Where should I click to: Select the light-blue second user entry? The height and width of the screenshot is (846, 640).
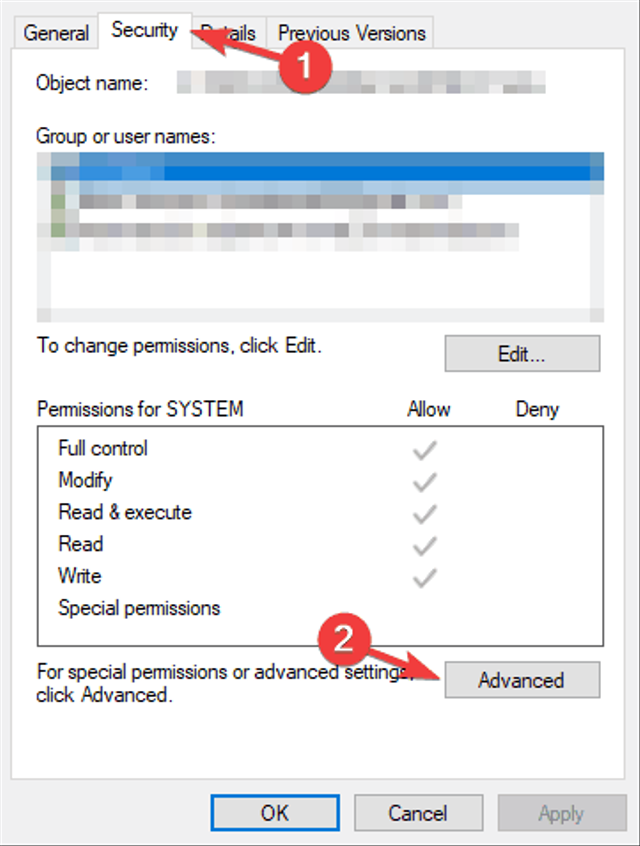tap(320, 186)
